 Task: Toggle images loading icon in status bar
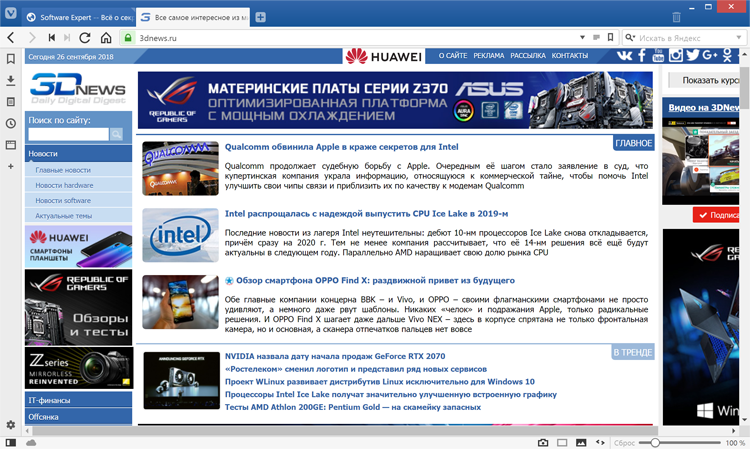pyautogui.click(x=581, y=443)
